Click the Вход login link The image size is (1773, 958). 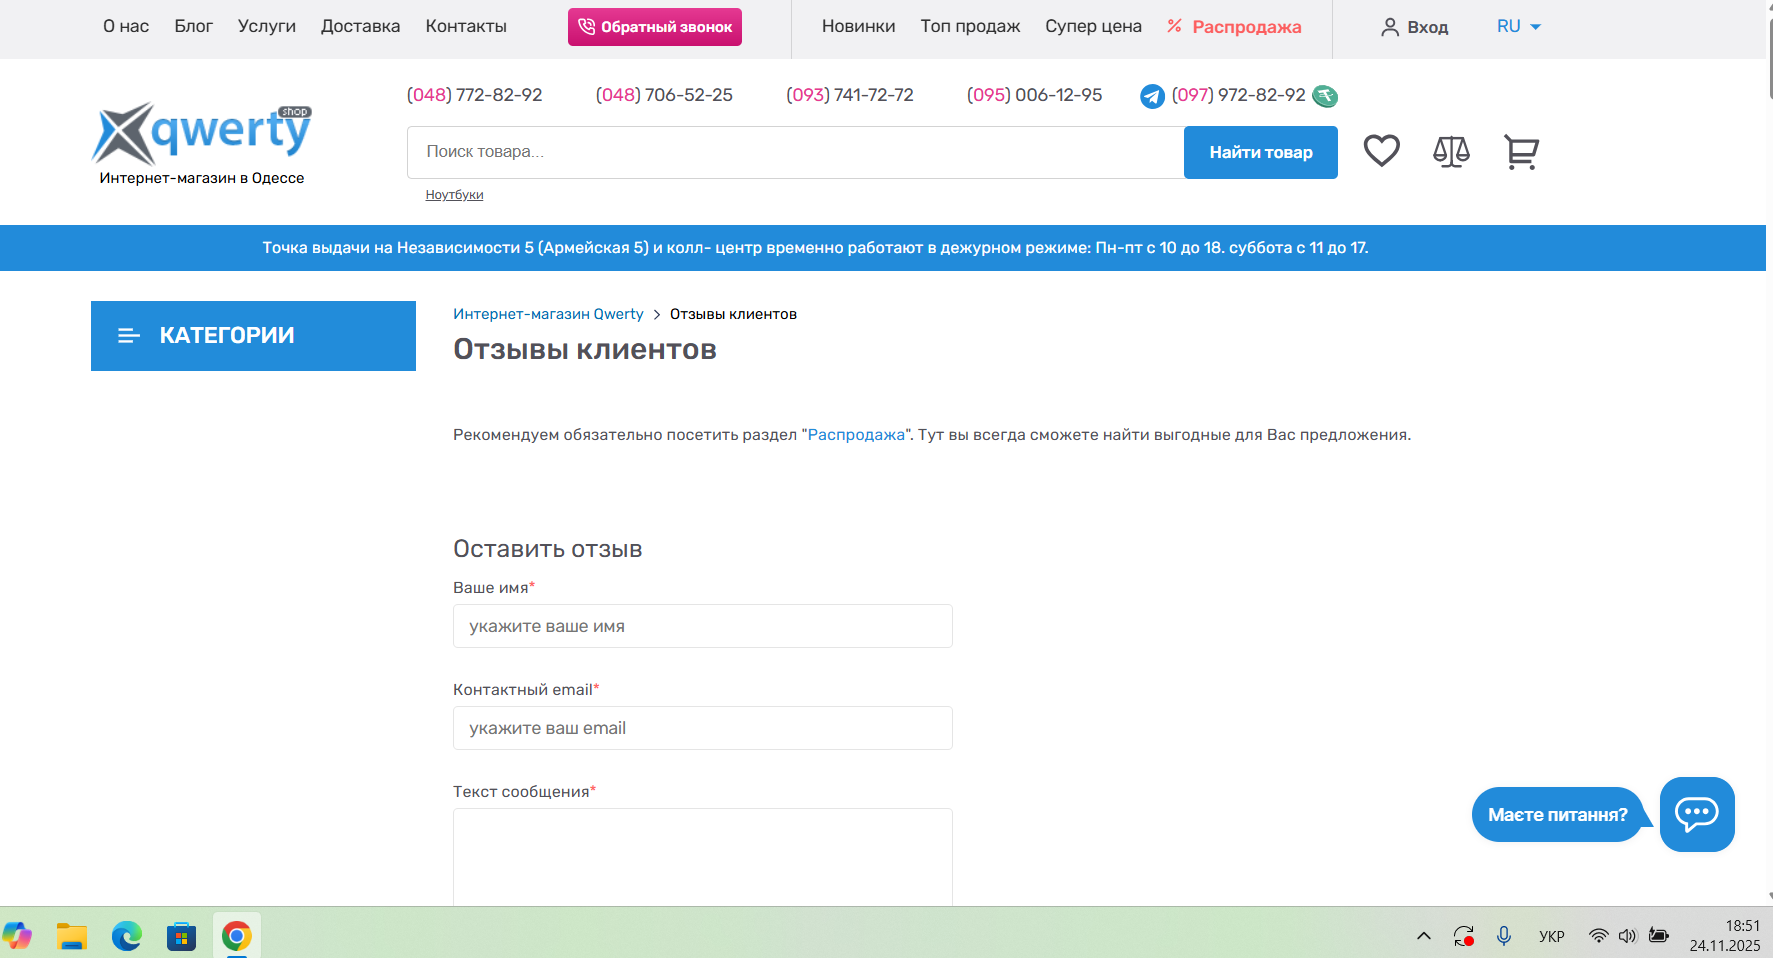click(1414, 27)
